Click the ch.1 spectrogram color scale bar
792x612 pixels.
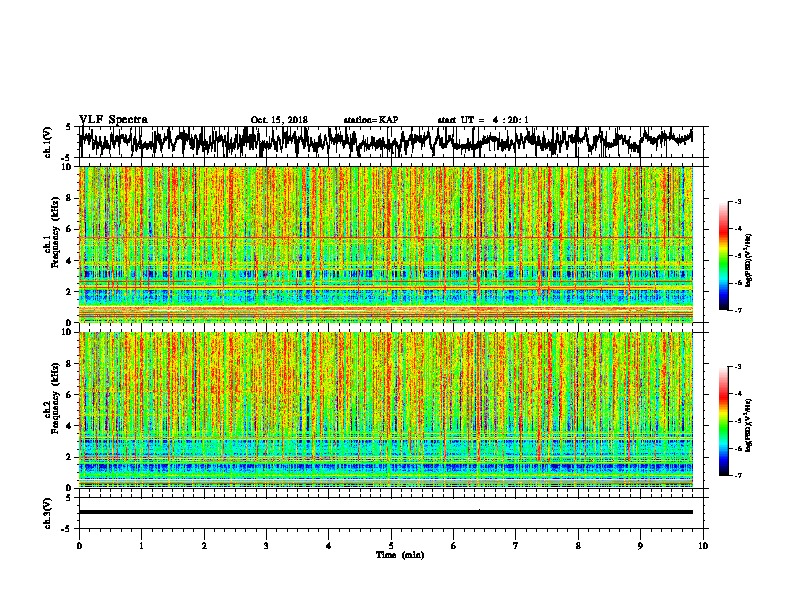[x=723, y=256]
